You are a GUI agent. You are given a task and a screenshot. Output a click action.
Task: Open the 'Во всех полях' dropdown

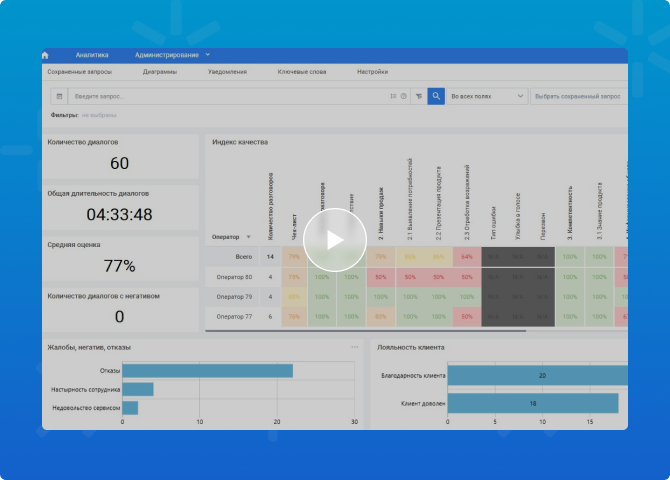point(487,96)
